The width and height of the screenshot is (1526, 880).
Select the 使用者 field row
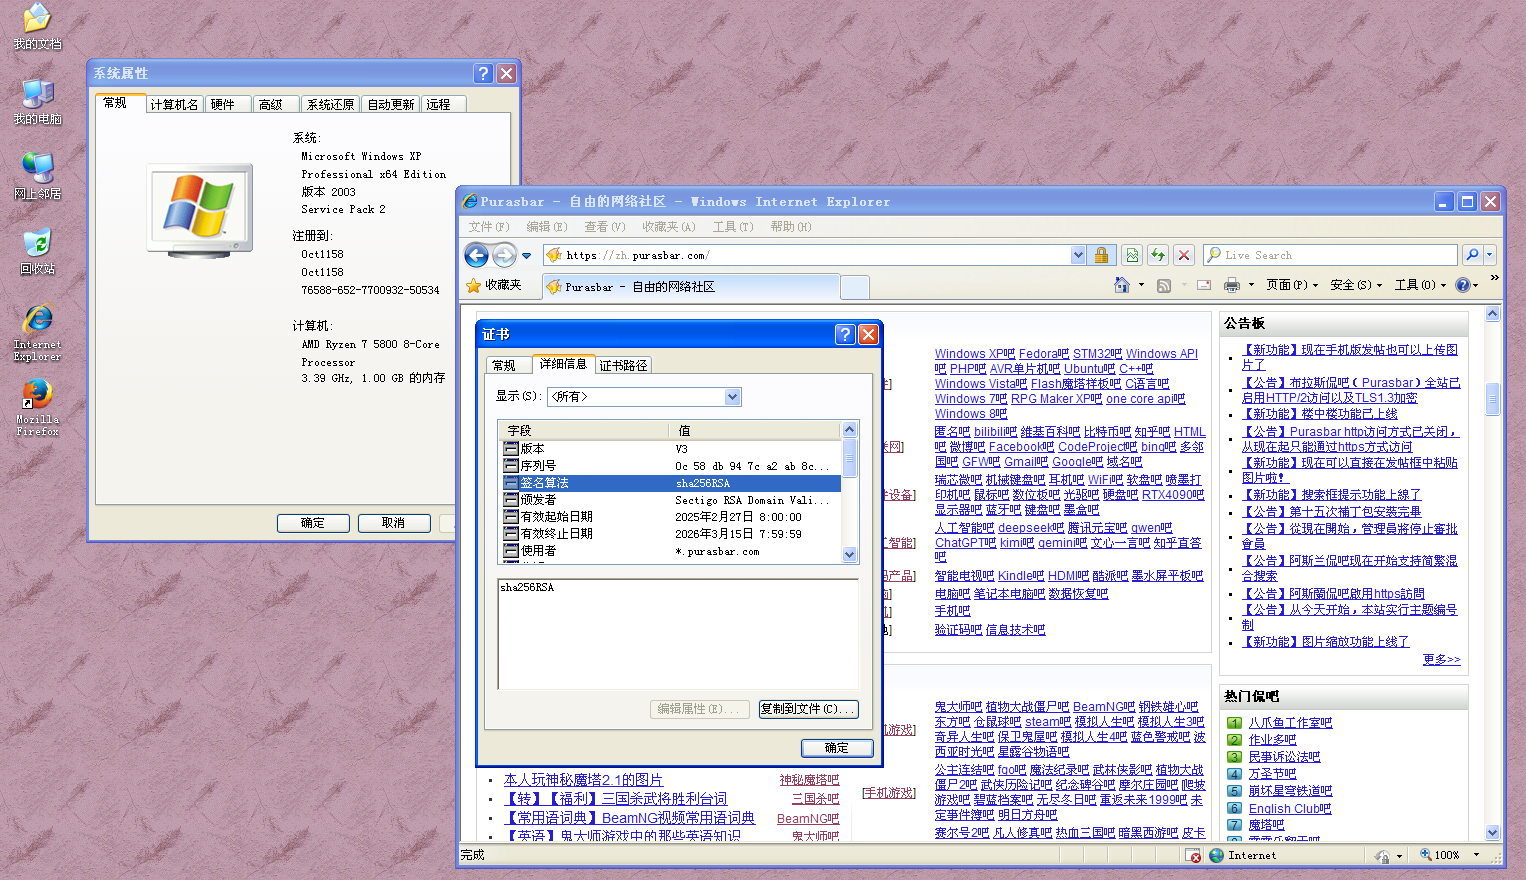click(671, 551)
